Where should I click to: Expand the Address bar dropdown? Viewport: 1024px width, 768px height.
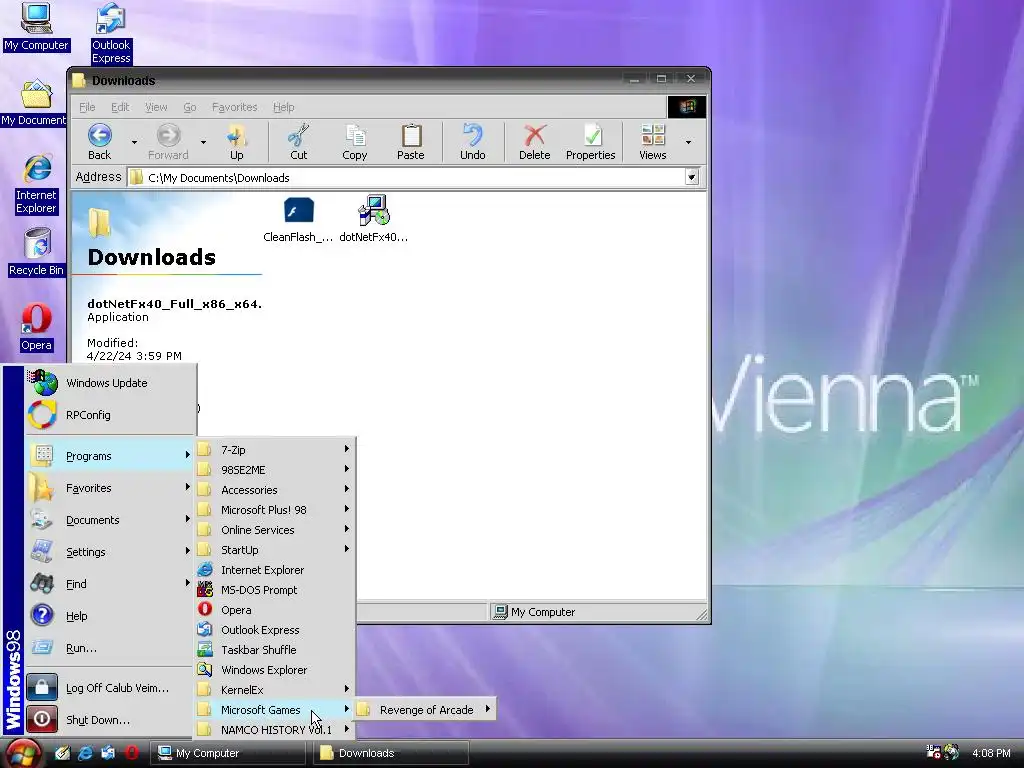click(692, 177)
